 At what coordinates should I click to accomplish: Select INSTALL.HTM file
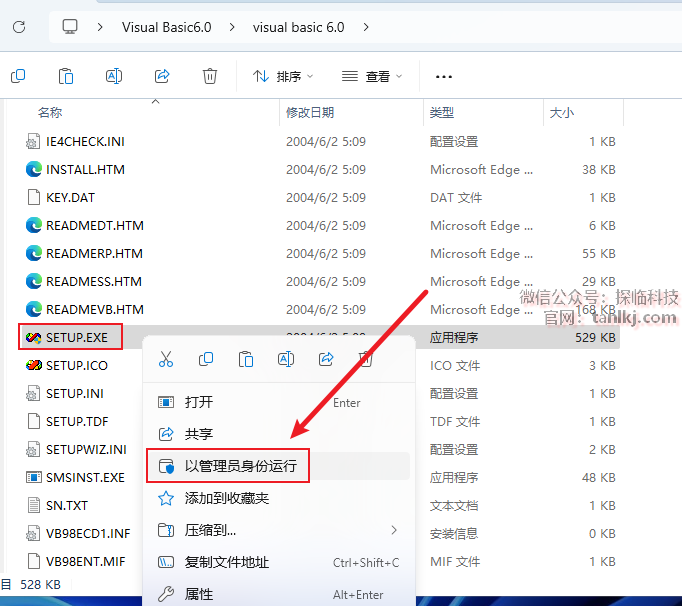tap(85, 169)
